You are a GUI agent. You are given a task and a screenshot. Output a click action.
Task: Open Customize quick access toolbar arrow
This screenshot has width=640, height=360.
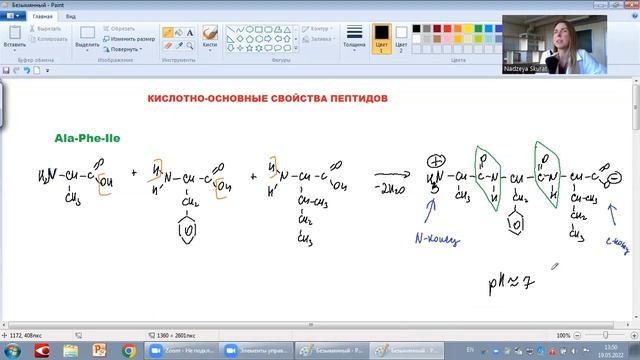[47, 71]
